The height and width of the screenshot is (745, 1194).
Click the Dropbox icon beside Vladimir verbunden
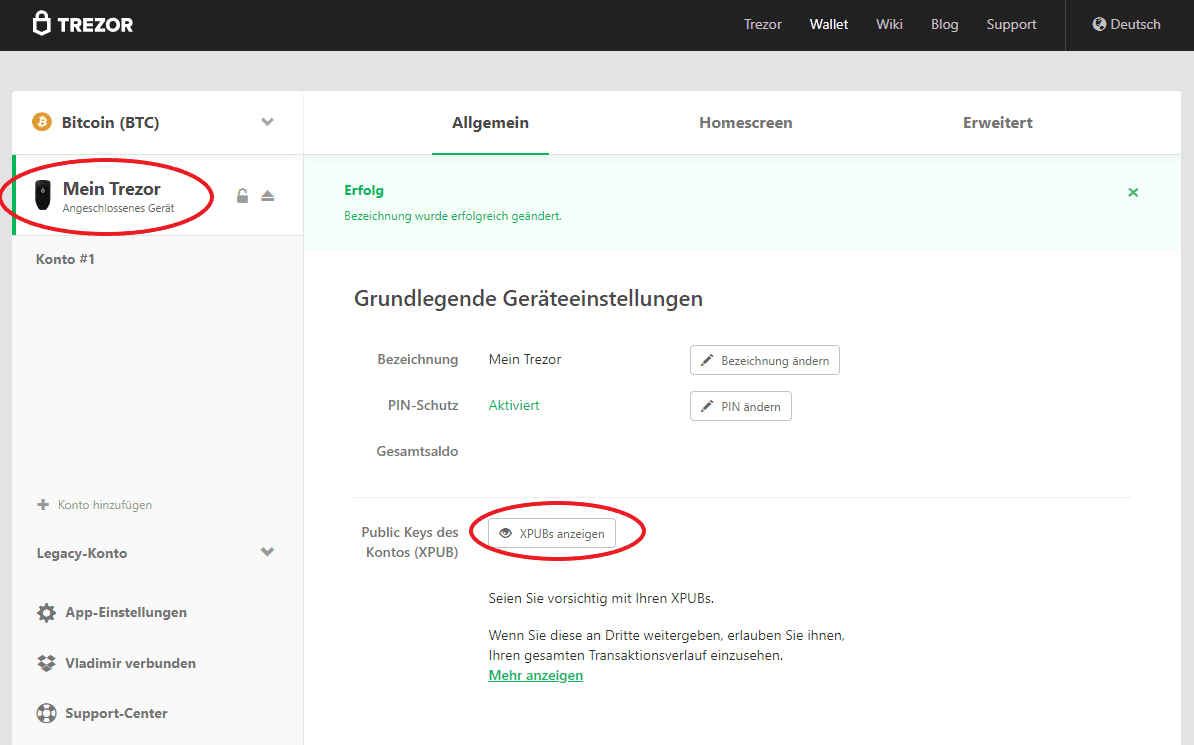tap(46, 663)
